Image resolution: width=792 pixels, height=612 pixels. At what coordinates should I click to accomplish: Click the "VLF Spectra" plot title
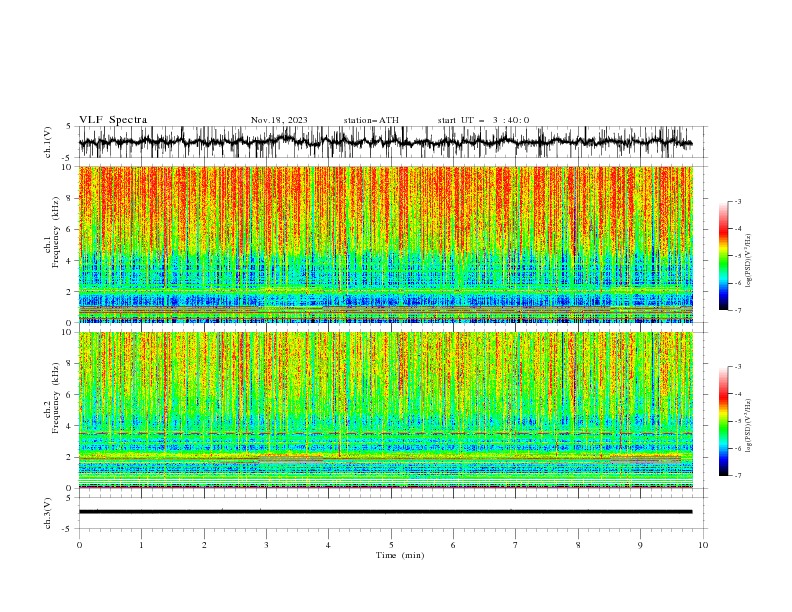click(113, 120)
